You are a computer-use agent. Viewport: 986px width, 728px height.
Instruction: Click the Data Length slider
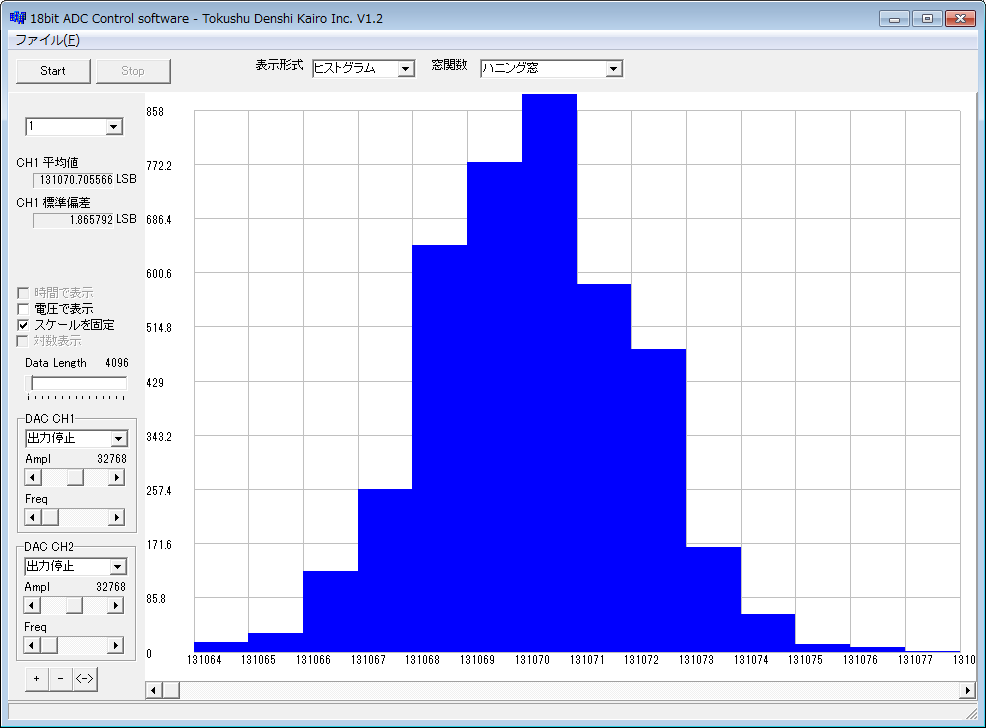pos(78,384)
